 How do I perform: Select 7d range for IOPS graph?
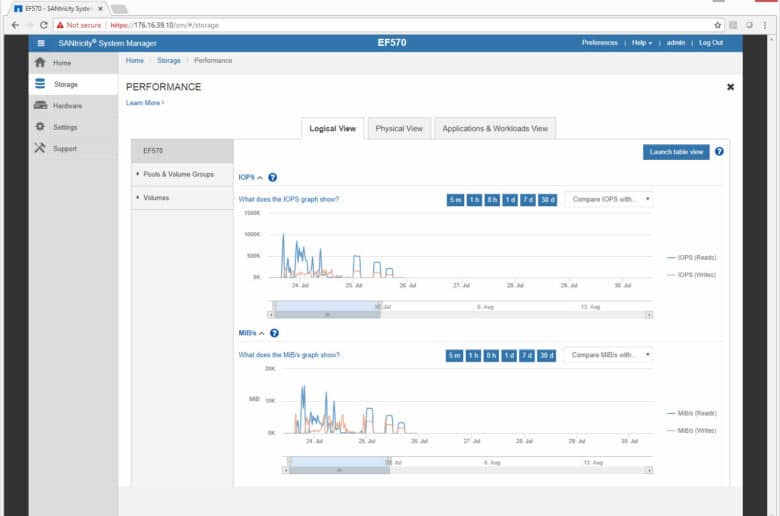[528, 200]
